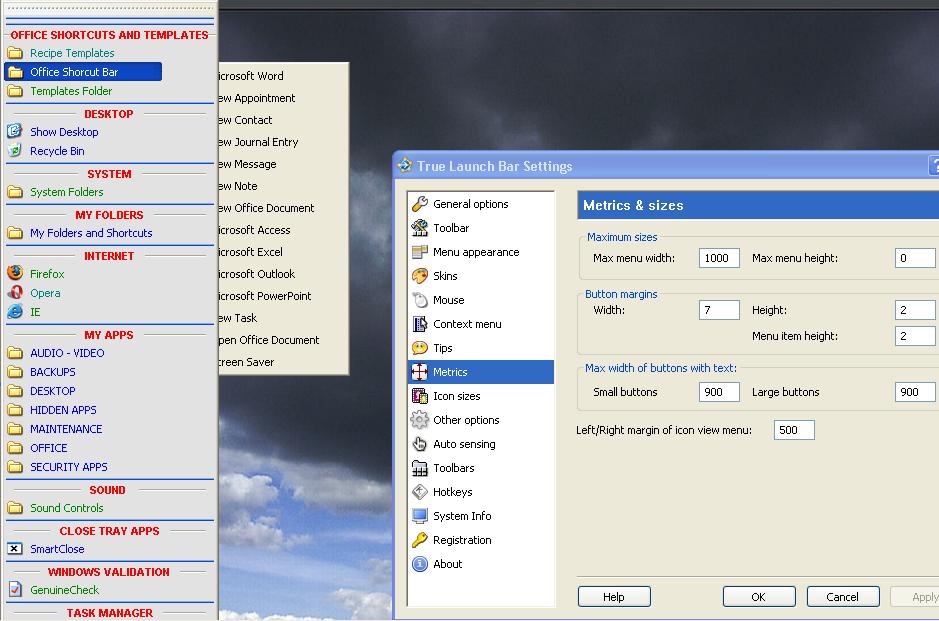The height and width of the screenshot is (621, 939).
Task: Focus the Left/Right margin input field
Action: (x=794, y=430)
